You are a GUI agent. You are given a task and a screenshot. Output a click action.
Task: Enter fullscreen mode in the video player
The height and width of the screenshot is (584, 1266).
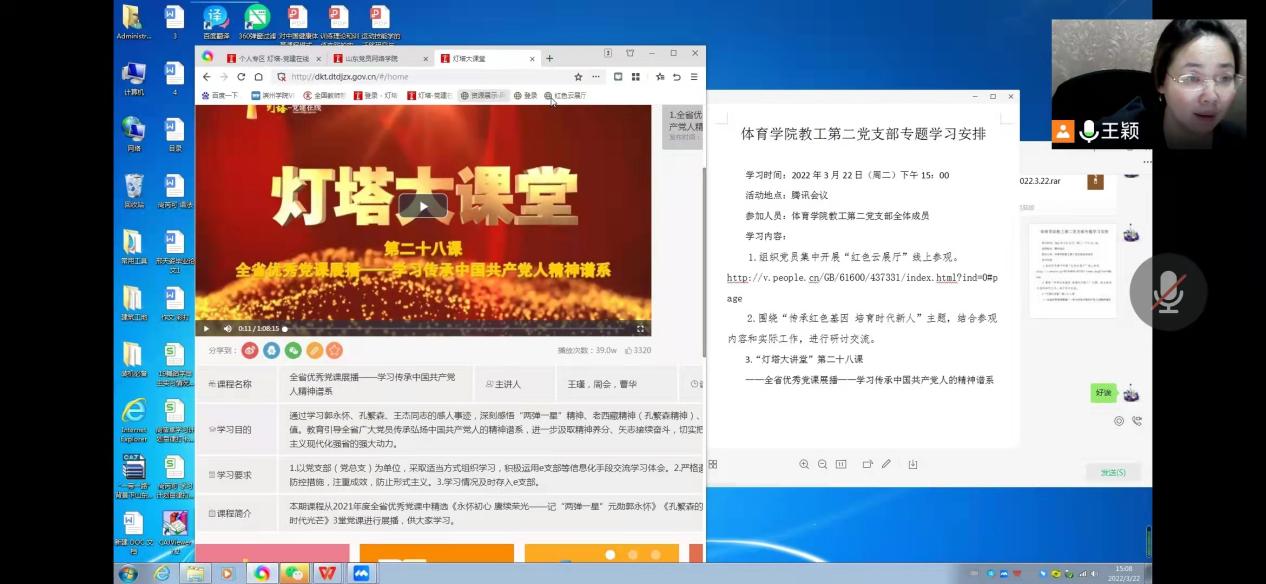pyautogui.click(x=640, y=328)
